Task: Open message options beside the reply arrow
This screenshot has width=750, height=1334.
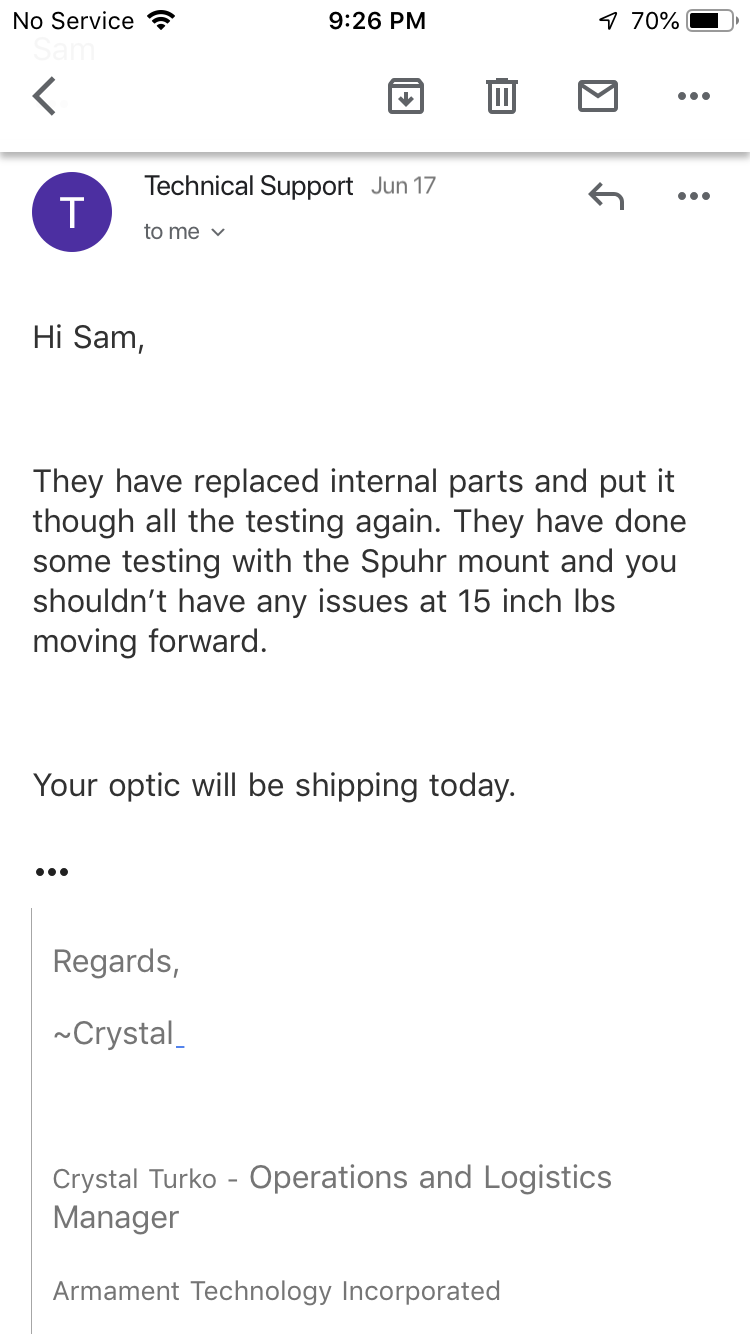Action: pos(693,197)
